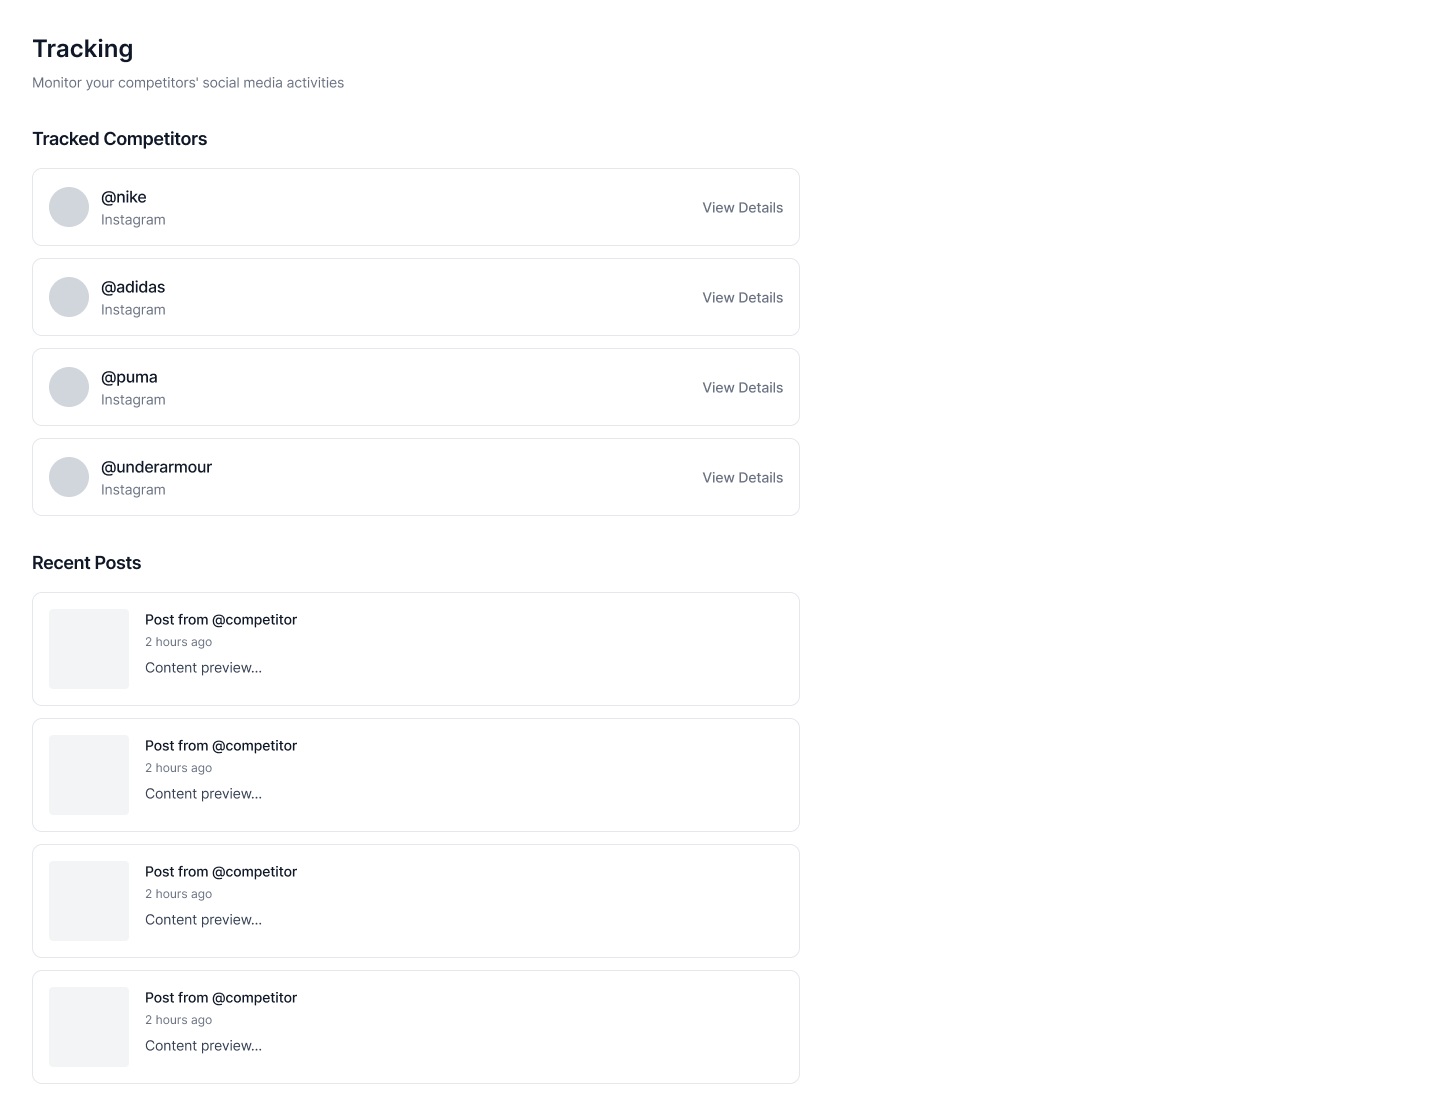Open View Details for @nike
This screenshot has width=1429, height=1116.
pyautogui.click(x=742, y=208)
